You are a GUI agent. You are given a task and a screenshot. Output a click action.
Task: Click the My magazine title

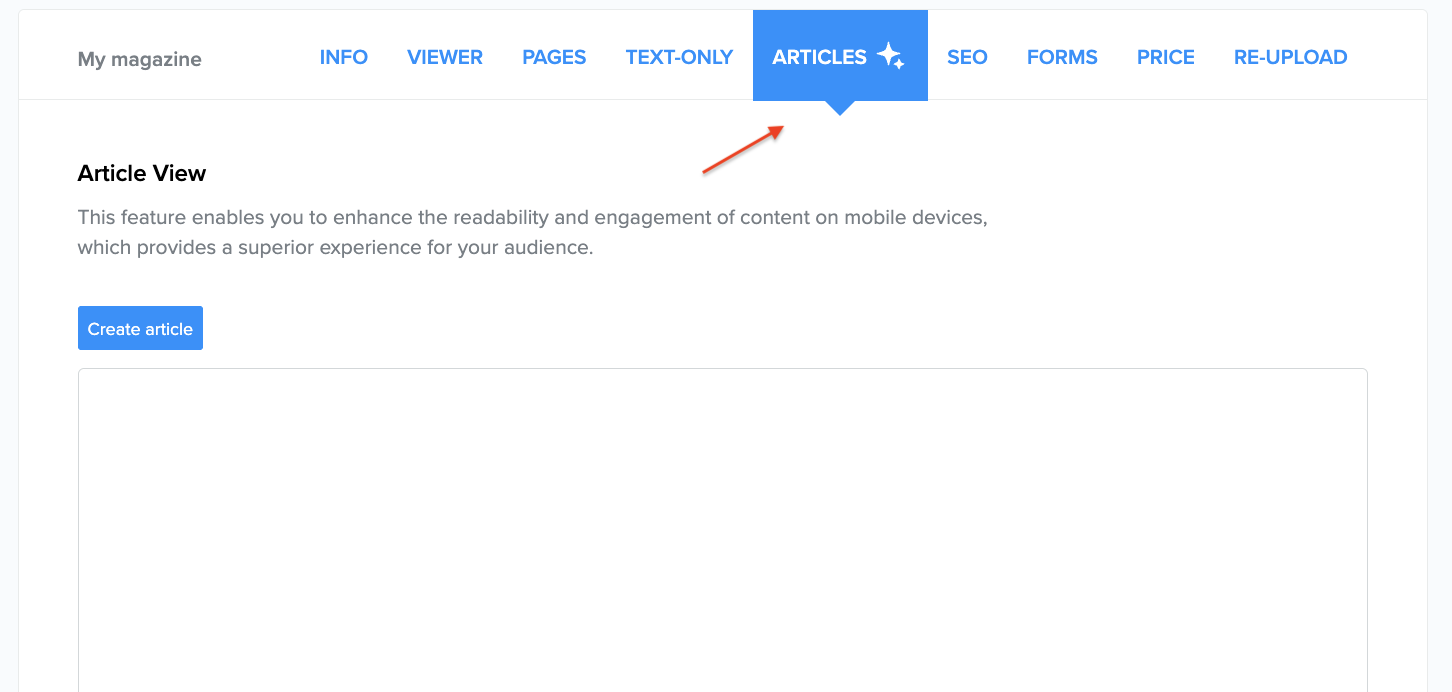[139, 59]
